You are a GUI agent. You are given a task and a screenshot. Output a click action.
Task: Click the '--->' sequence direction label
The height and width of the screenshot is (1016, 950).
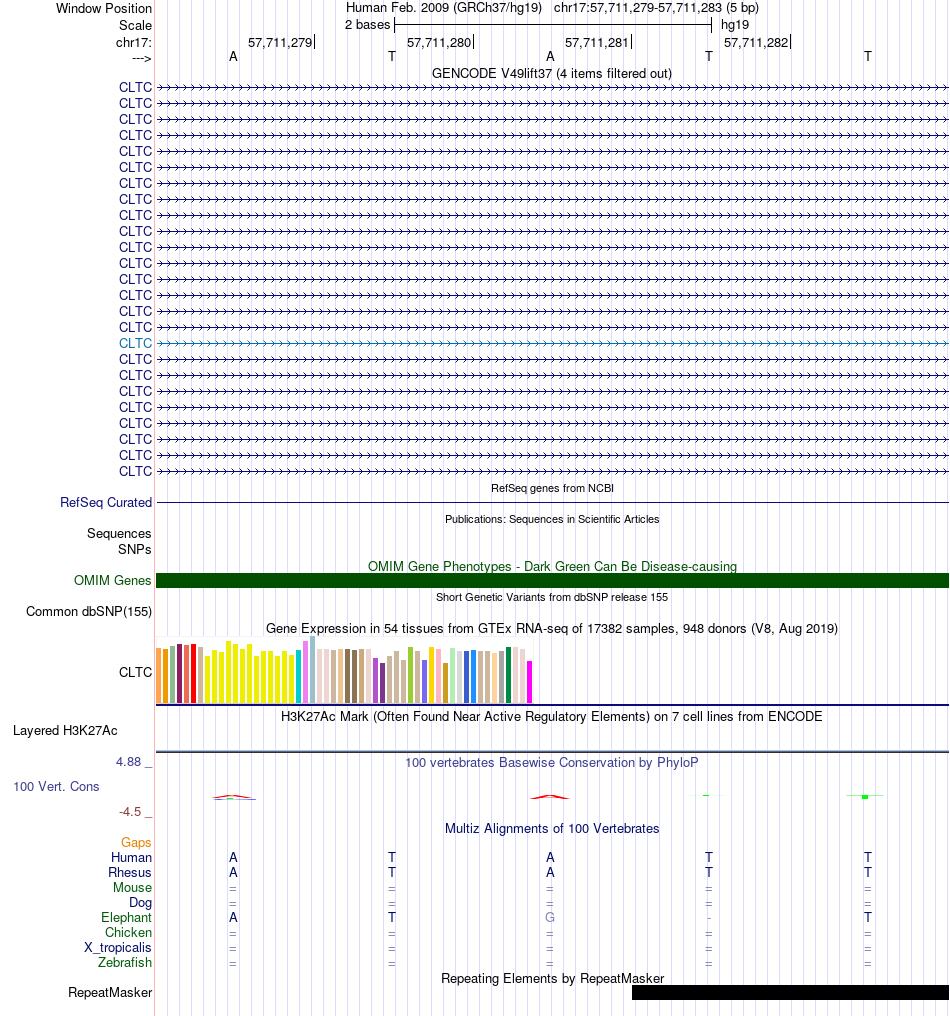[x=141, y=58]
